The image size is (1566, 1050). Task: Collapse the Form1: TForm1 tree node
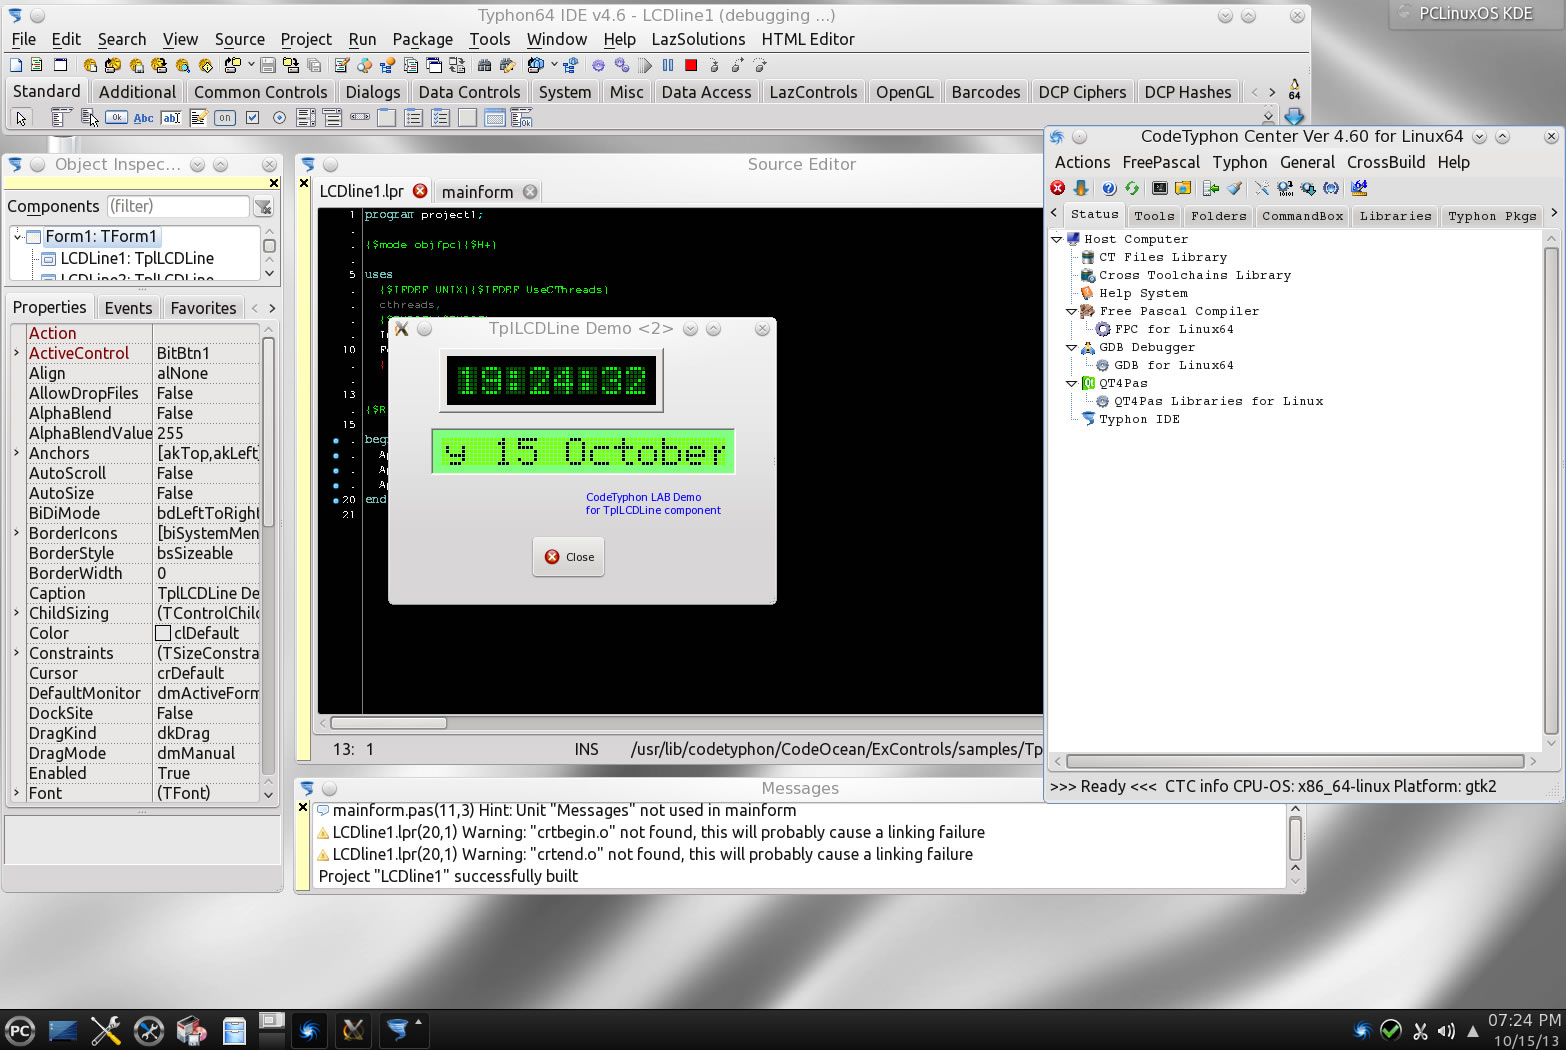tap(18, 237)
